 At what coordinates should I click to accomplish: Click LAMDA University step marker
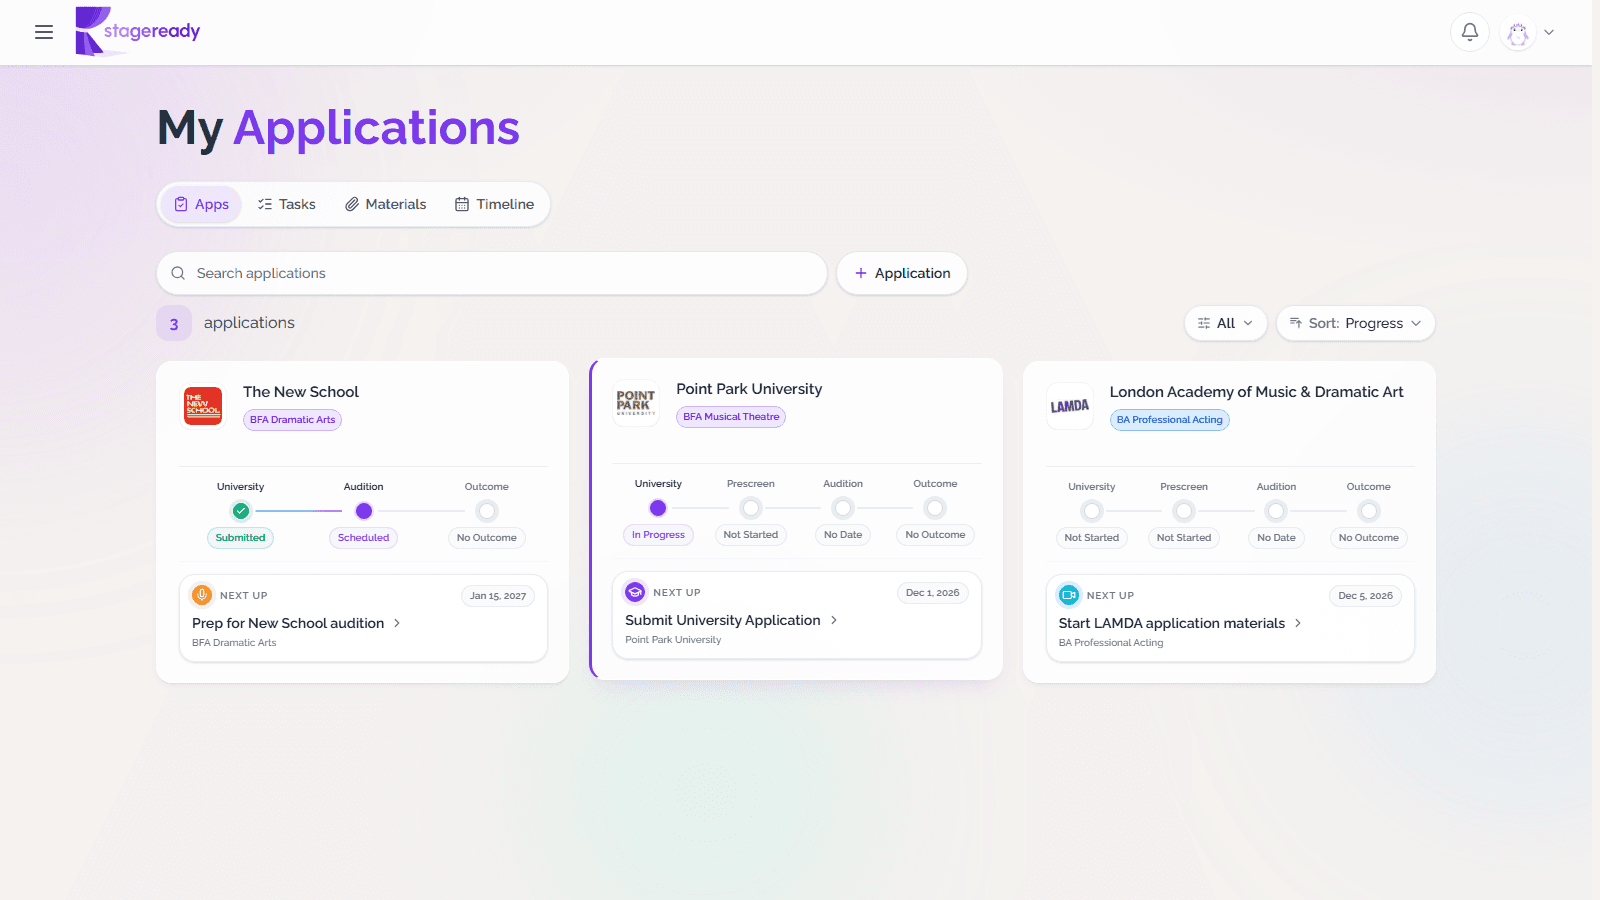tap(1092, 511)
